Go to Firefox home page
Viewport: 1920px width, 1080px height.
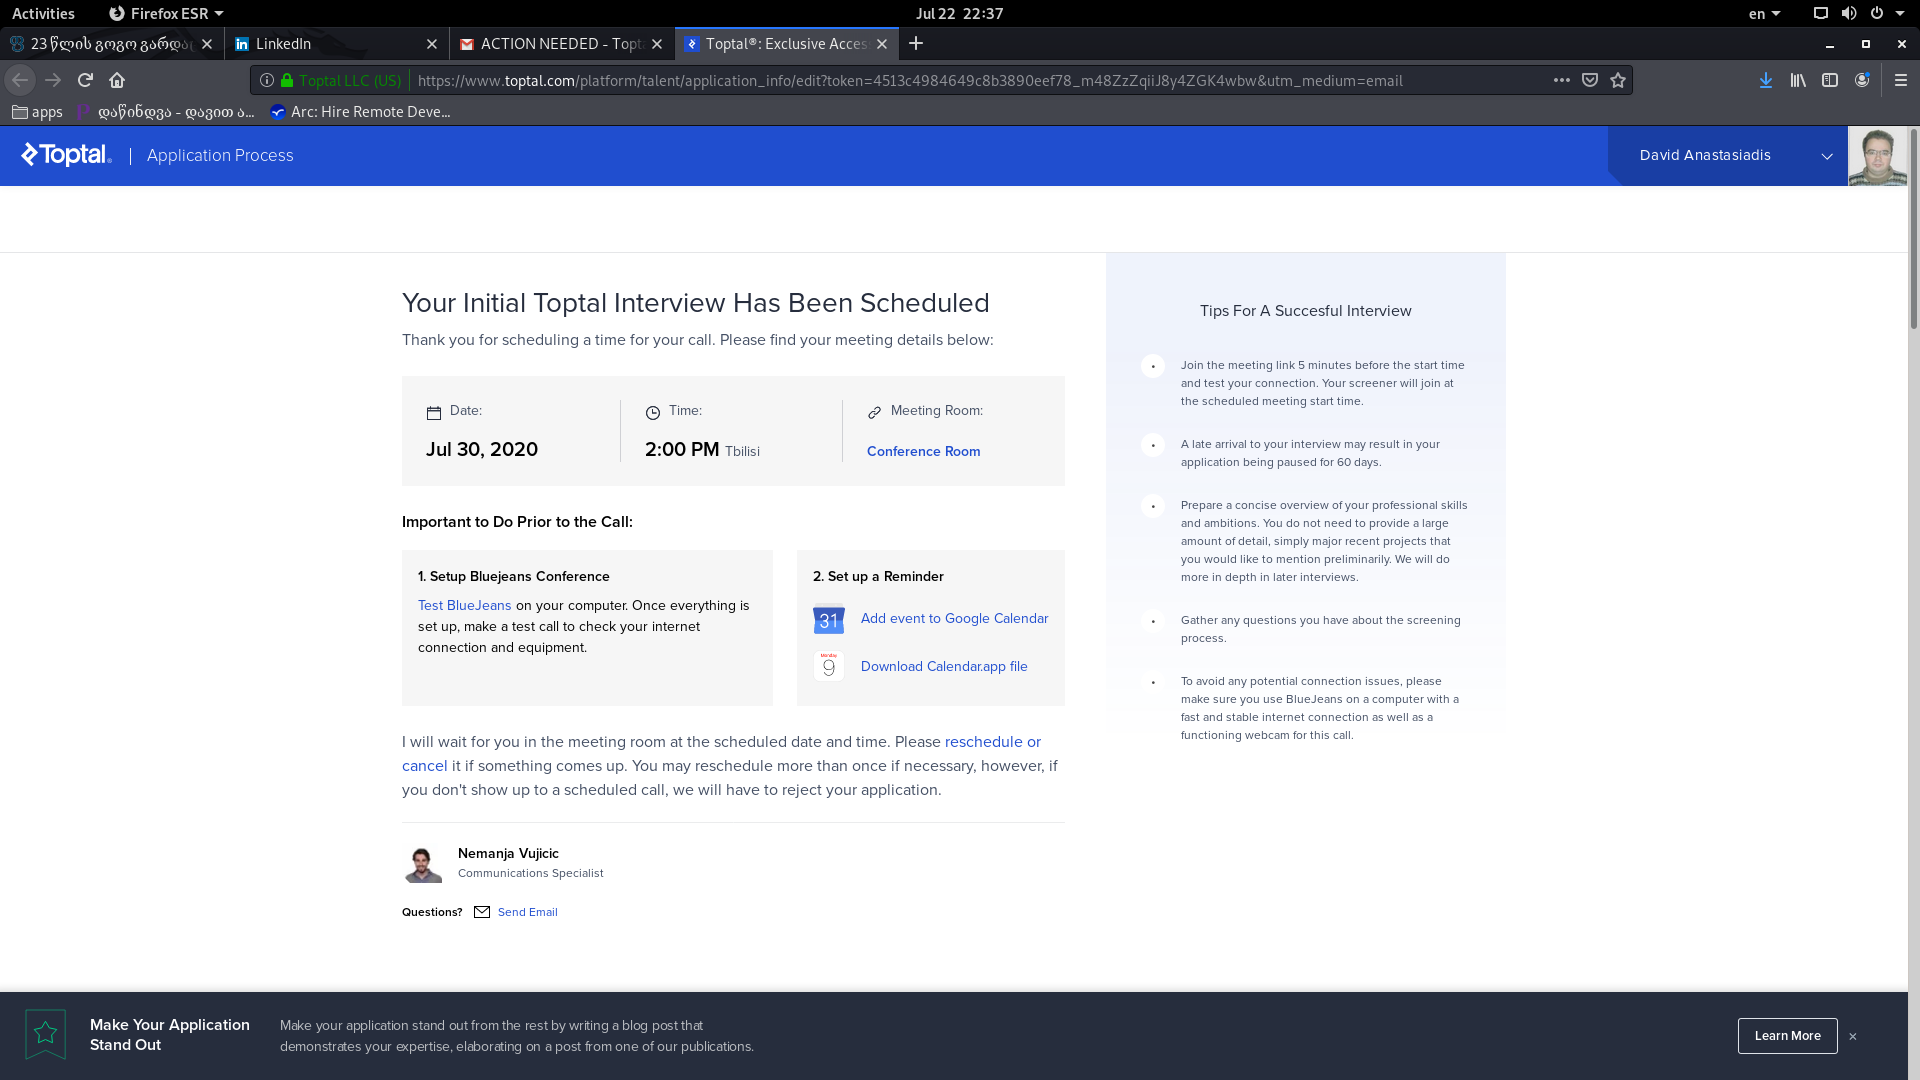pyautogui.click(x=117, y=80)
